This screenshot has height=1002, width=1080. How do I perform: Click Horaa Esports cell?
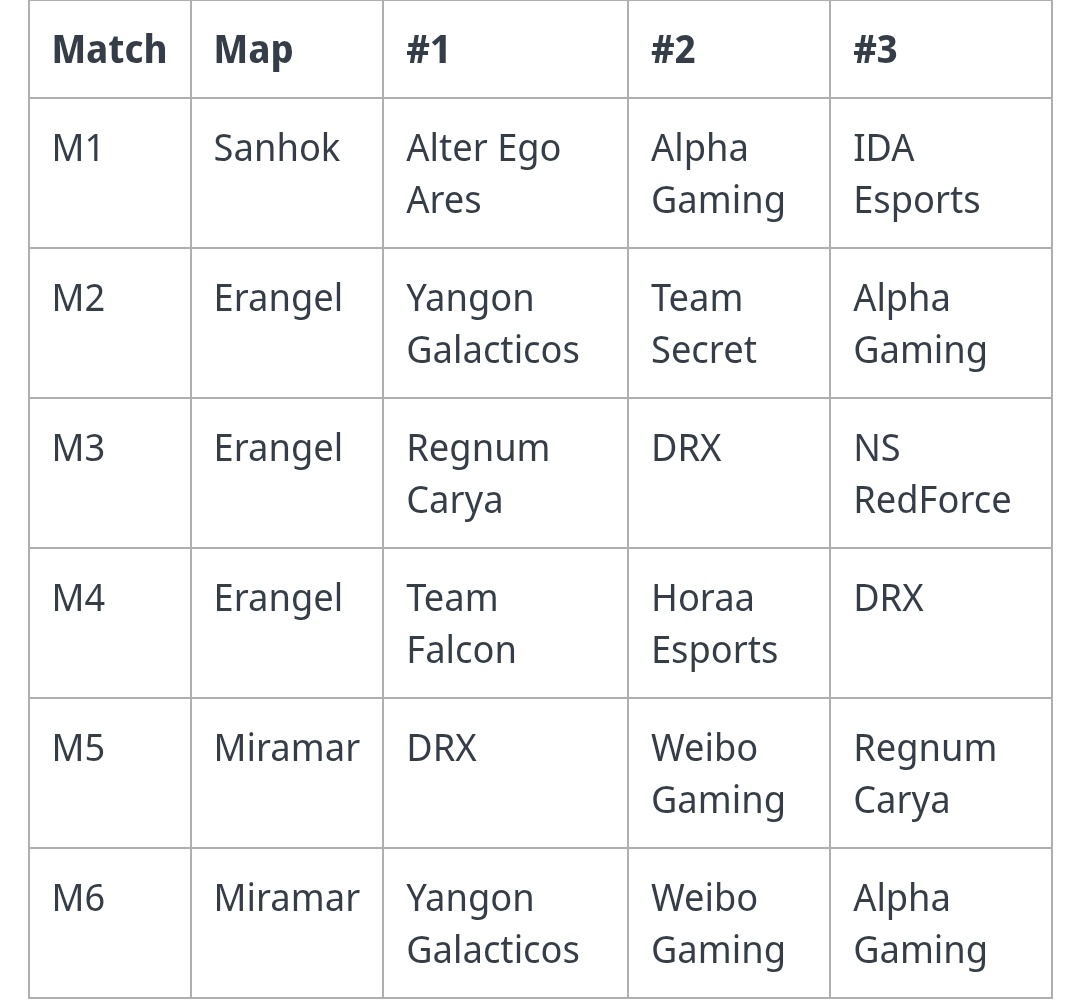(714, 624)
